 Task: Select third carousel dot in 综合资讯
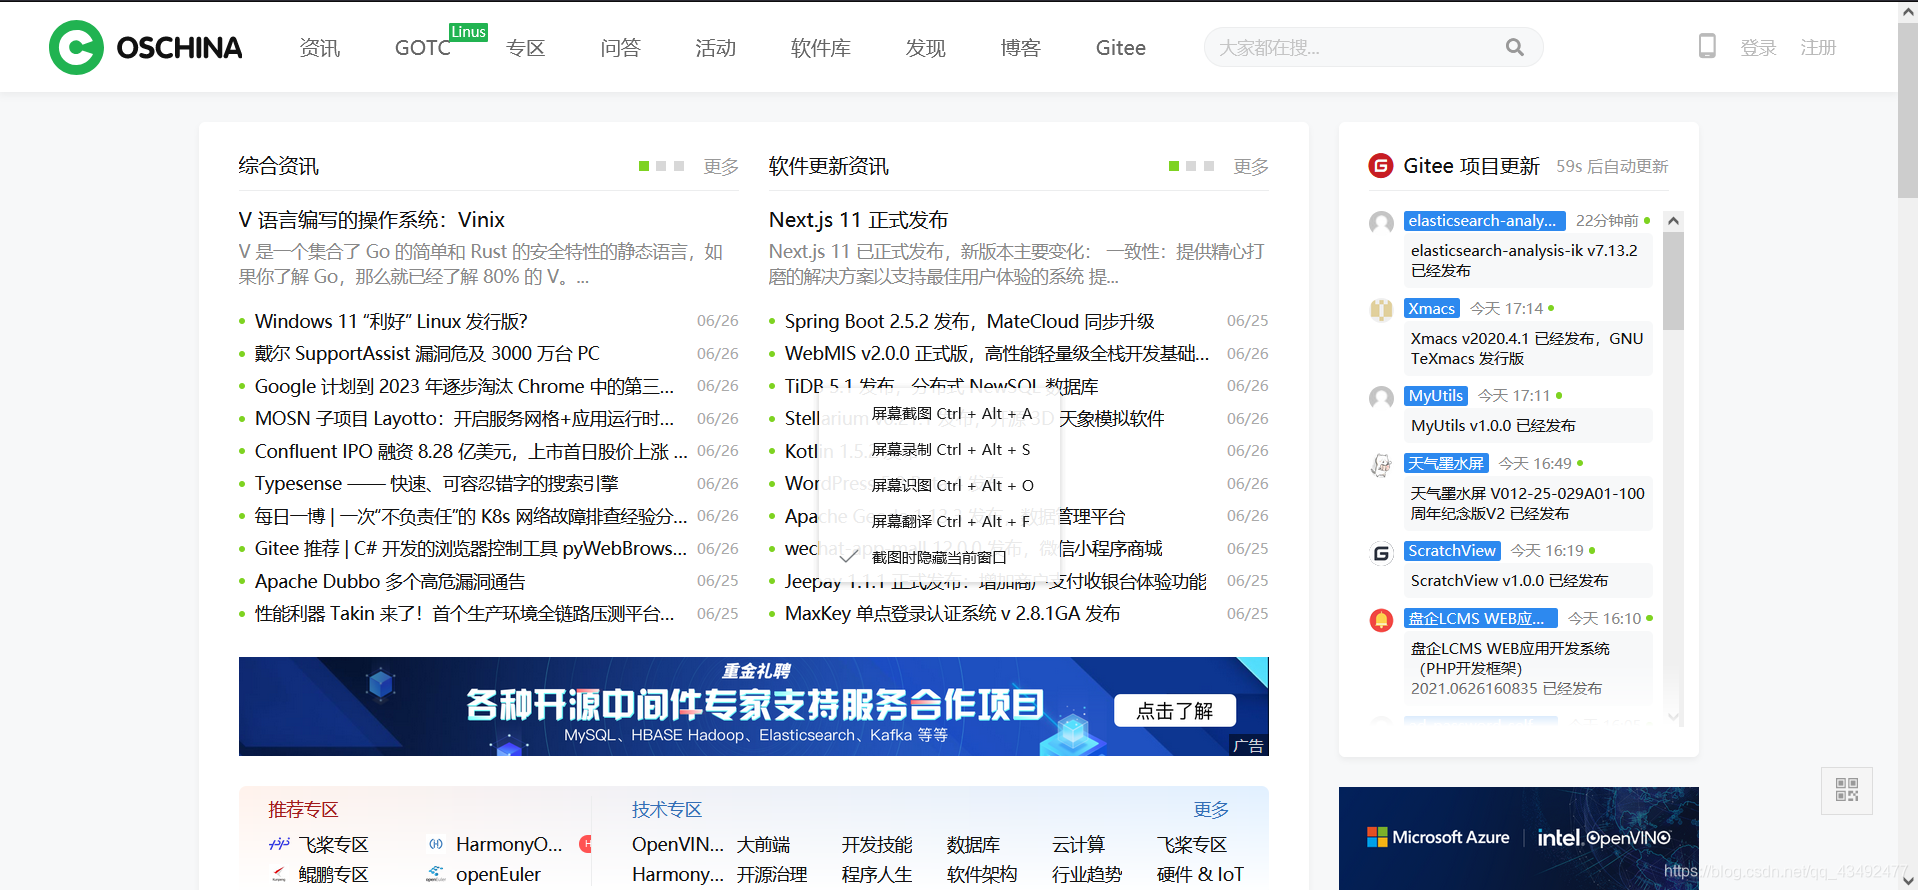(679, 166)
